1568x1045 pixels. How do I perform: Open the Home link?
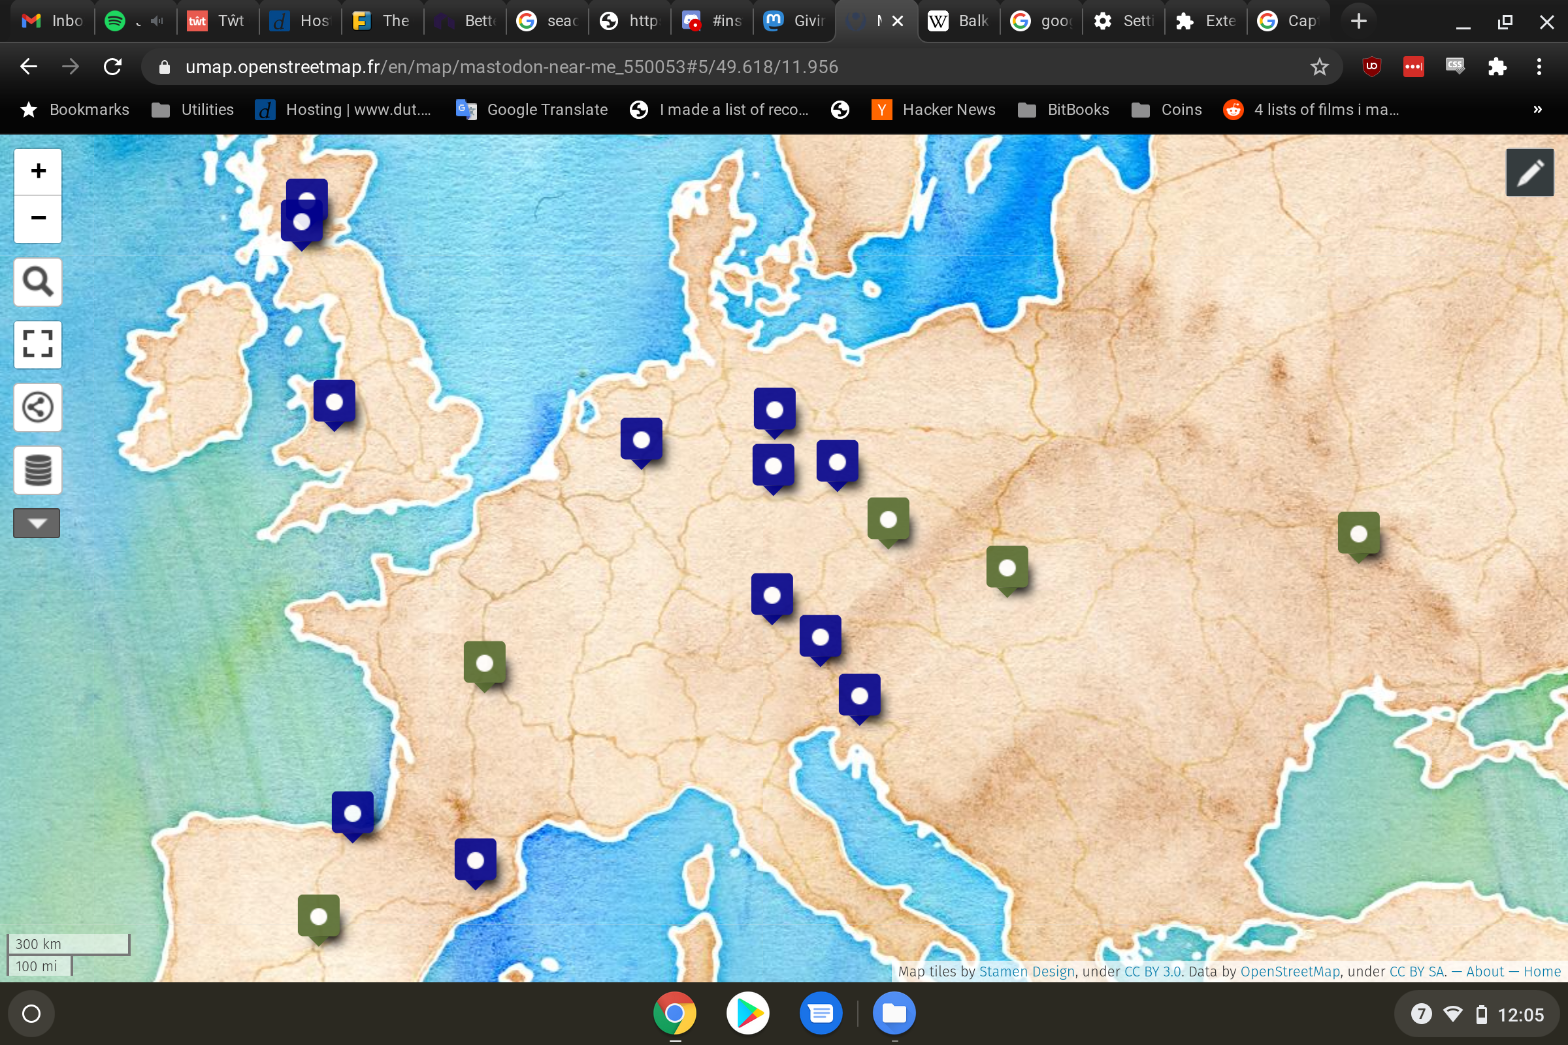pyautogui.click(x=1542, y=971)
